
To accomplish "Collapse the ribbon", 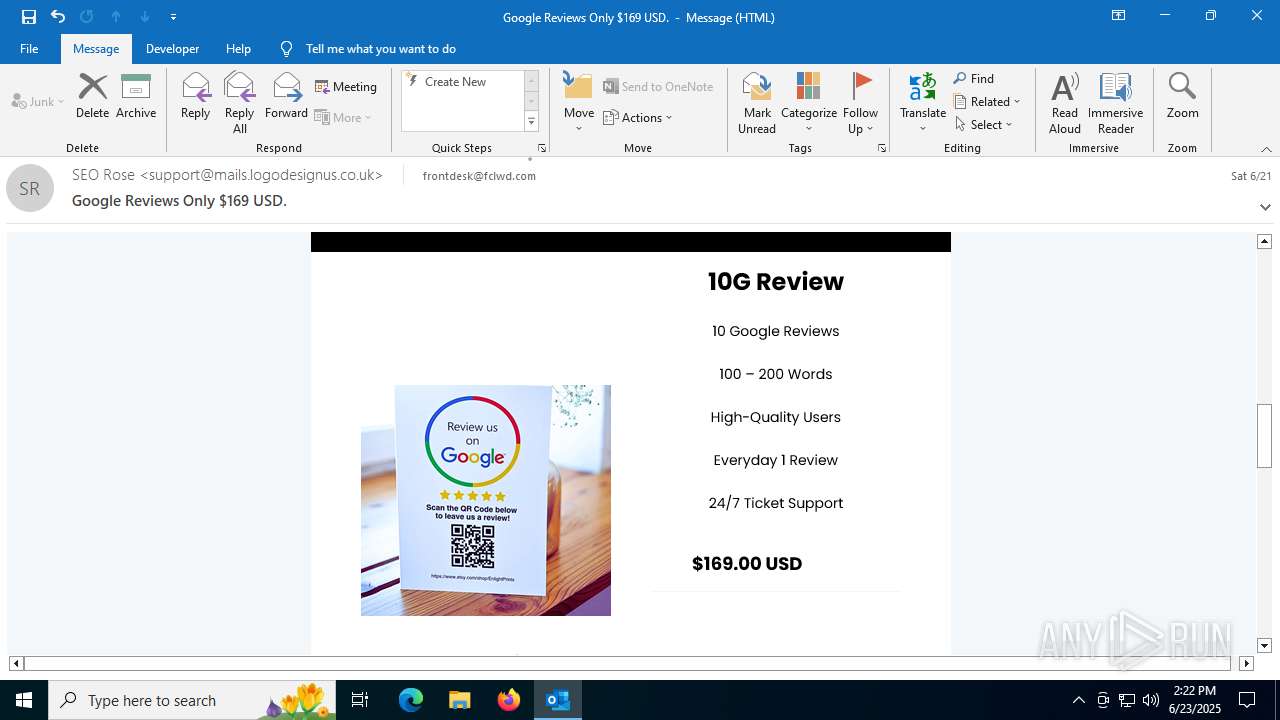I will click(1266, 149).
